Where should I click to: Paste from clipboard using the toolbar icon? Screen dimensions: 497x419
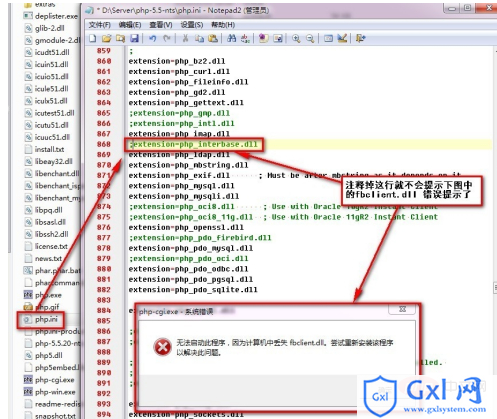click(x=213, y=39)
